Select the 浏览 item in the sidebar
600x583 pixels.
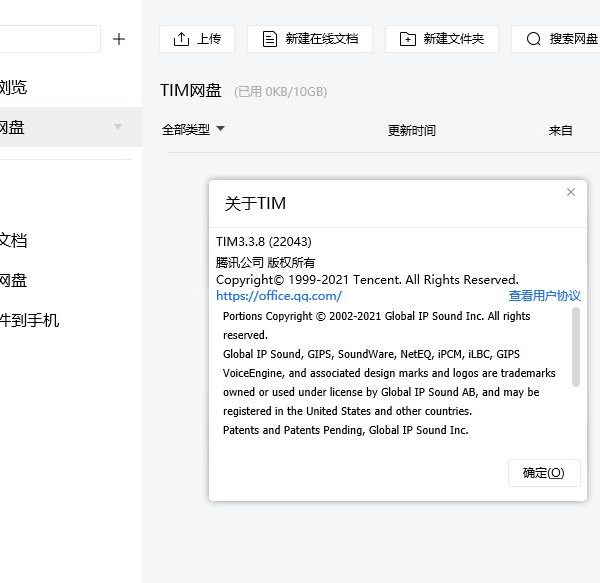tap(14, 88)
